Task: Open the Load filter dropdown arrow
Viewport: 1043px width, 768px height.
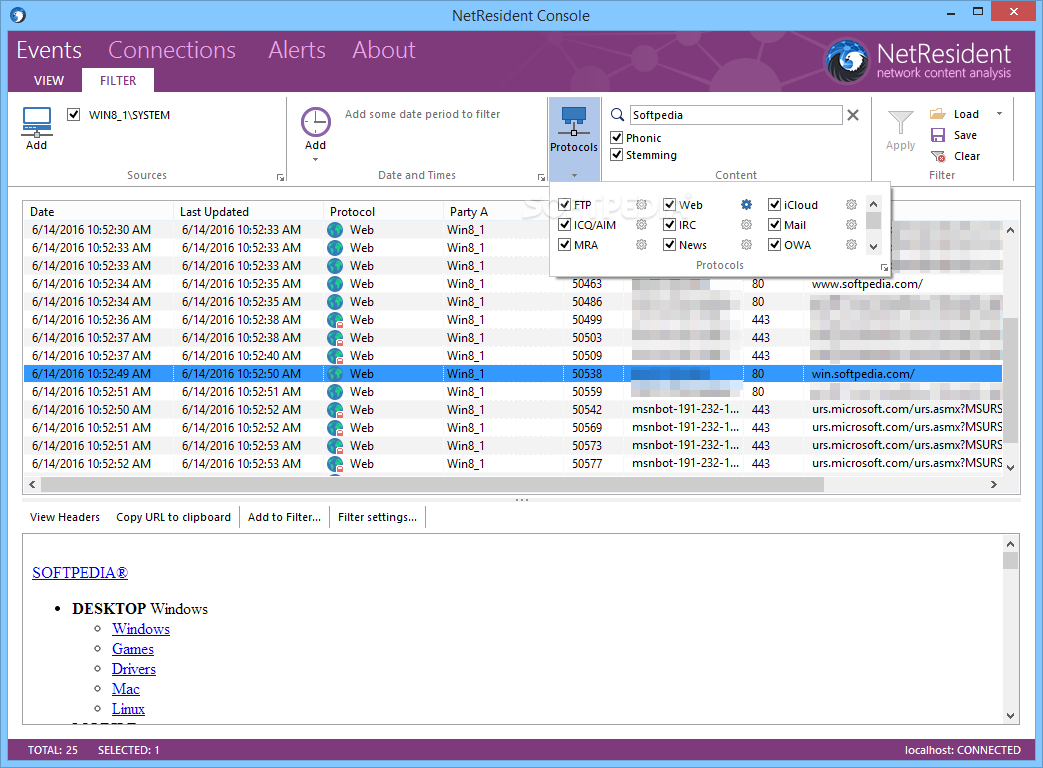Action: tap(999, 114)
